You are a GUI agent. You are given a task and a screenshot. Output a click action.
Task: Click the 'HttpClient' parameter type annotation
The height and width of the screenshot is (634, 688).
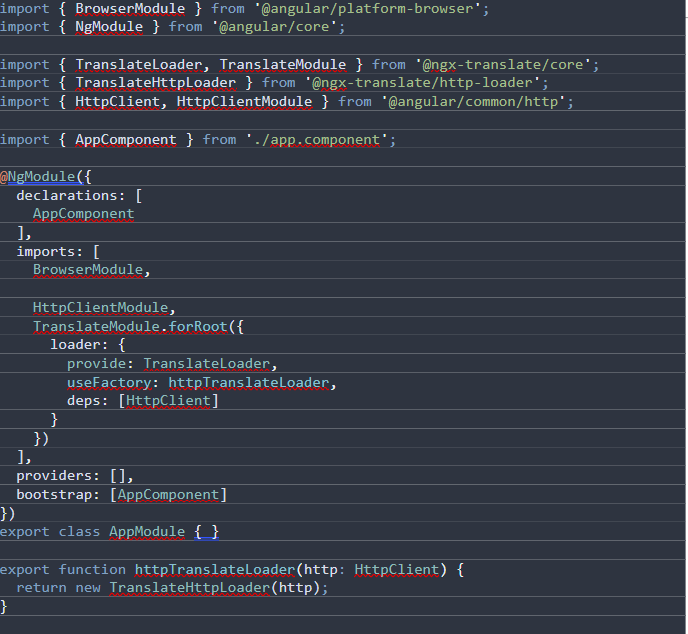(x=397, y=570)
